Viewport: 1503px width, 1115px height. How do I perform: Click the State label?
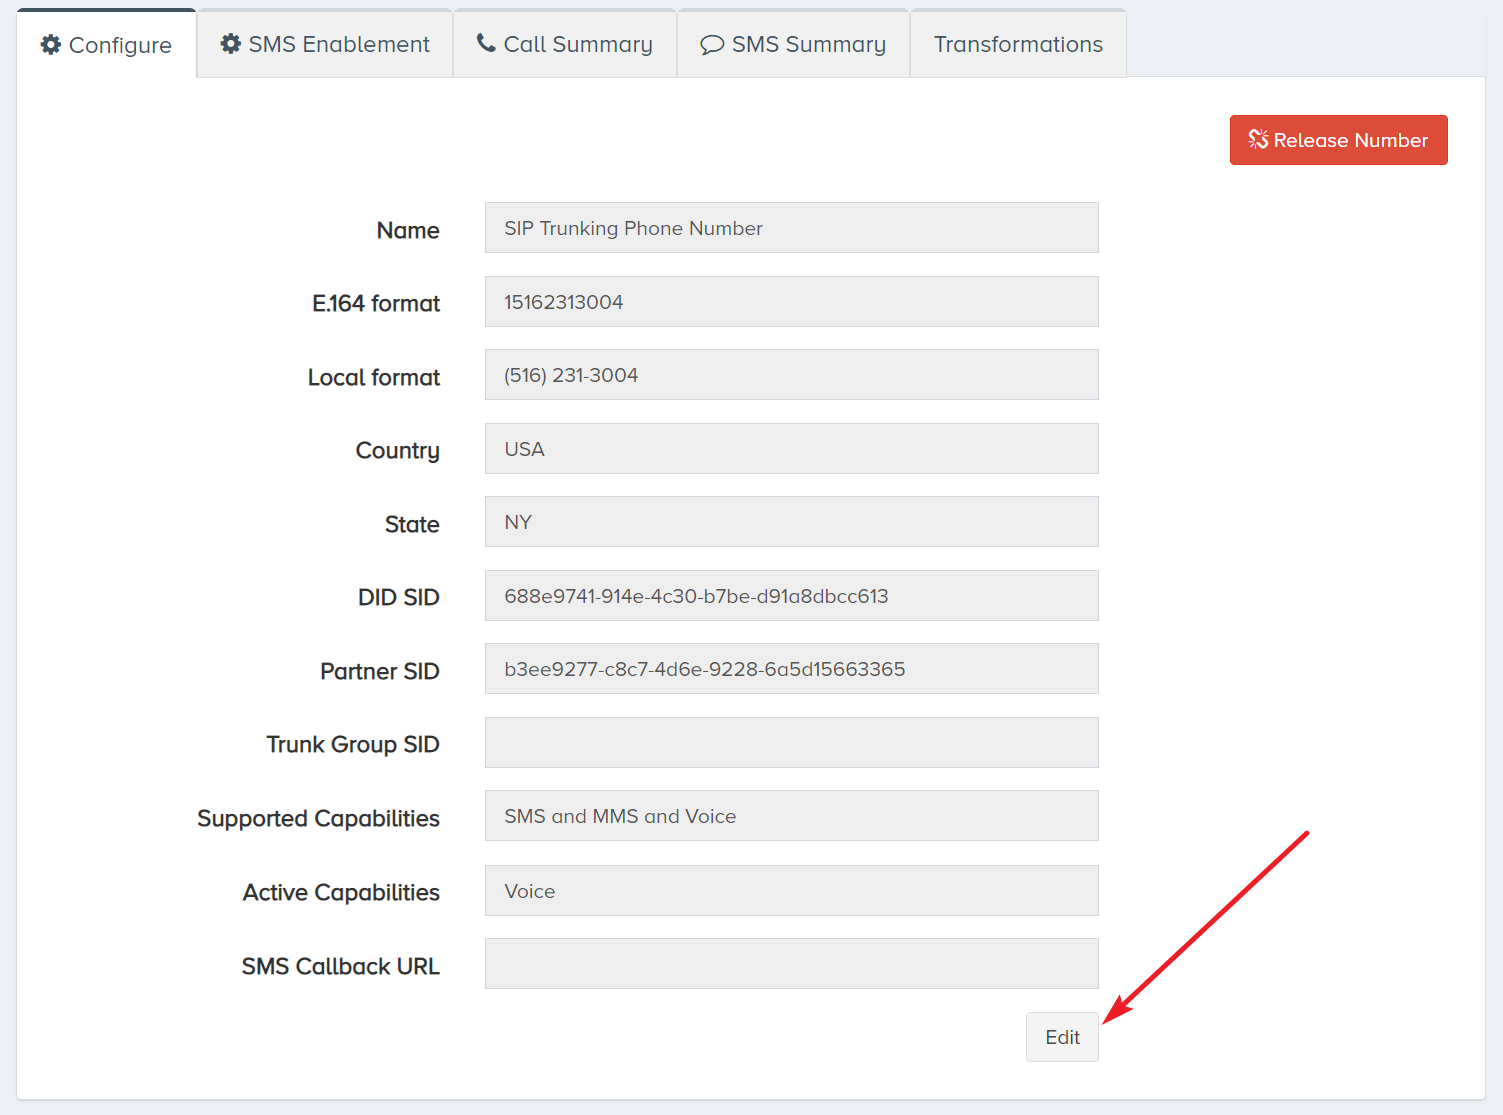point(412,524)
